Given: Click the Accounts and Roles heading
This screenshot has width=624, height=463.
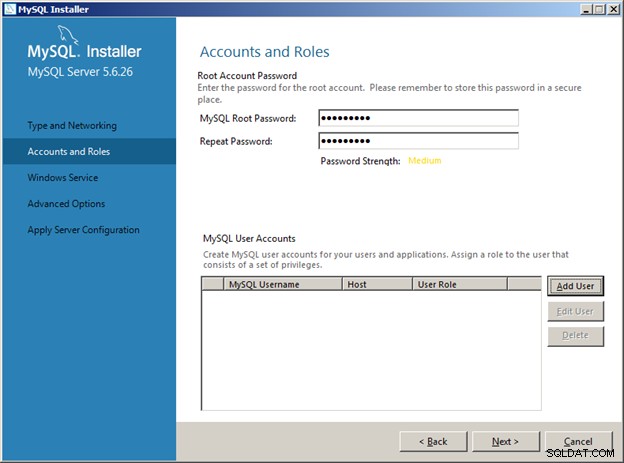Looking at the screenshot, I should (265, 52).
